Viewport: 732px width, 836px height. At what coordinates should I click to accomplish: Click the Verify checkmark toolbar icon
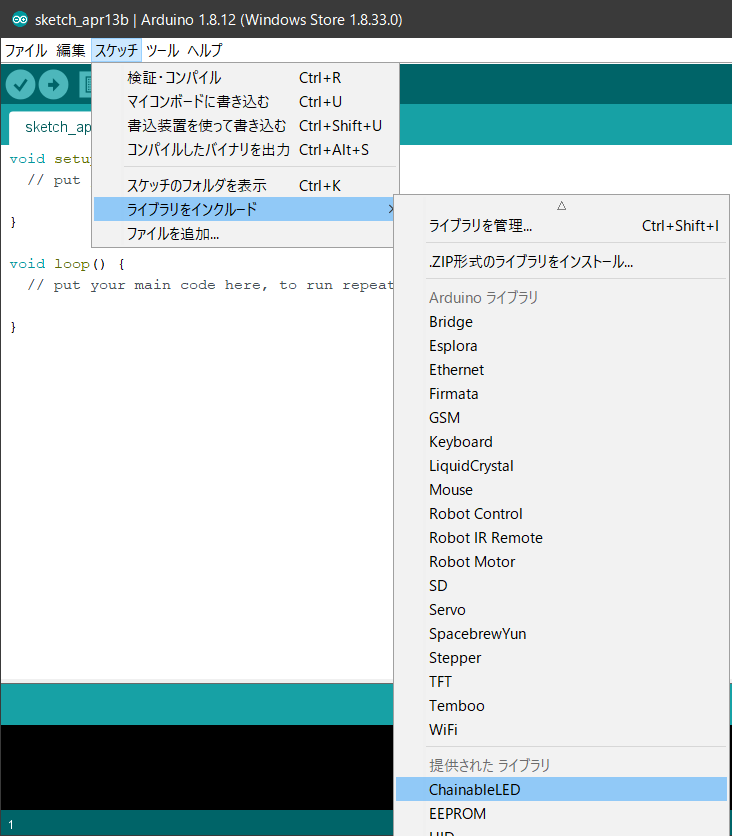(x=20, y=85)
